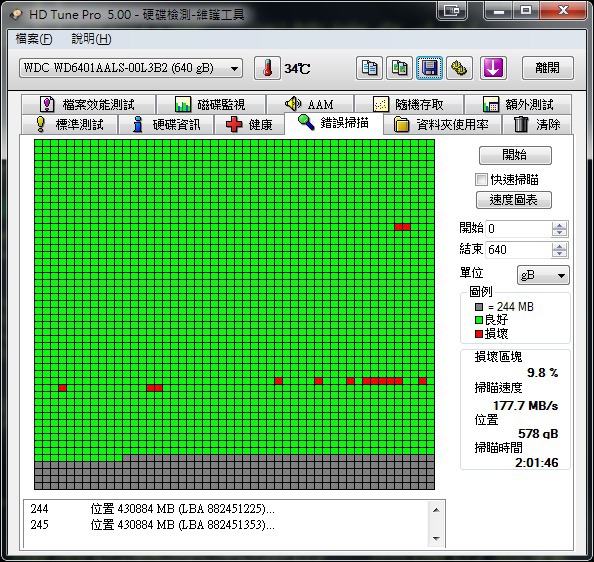Click the 速度圖表 speed chart button
Viewport: 594px width, 562px height.
pyautogui.click(x=514, y=200)
